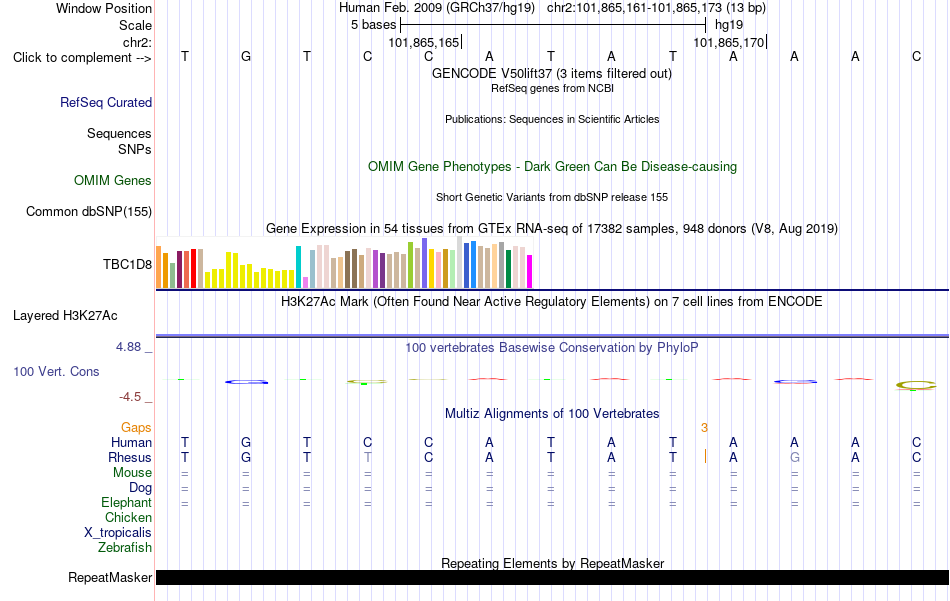
Task: Click the '100 Vert. Cons' track label
Action: [56, 371]
